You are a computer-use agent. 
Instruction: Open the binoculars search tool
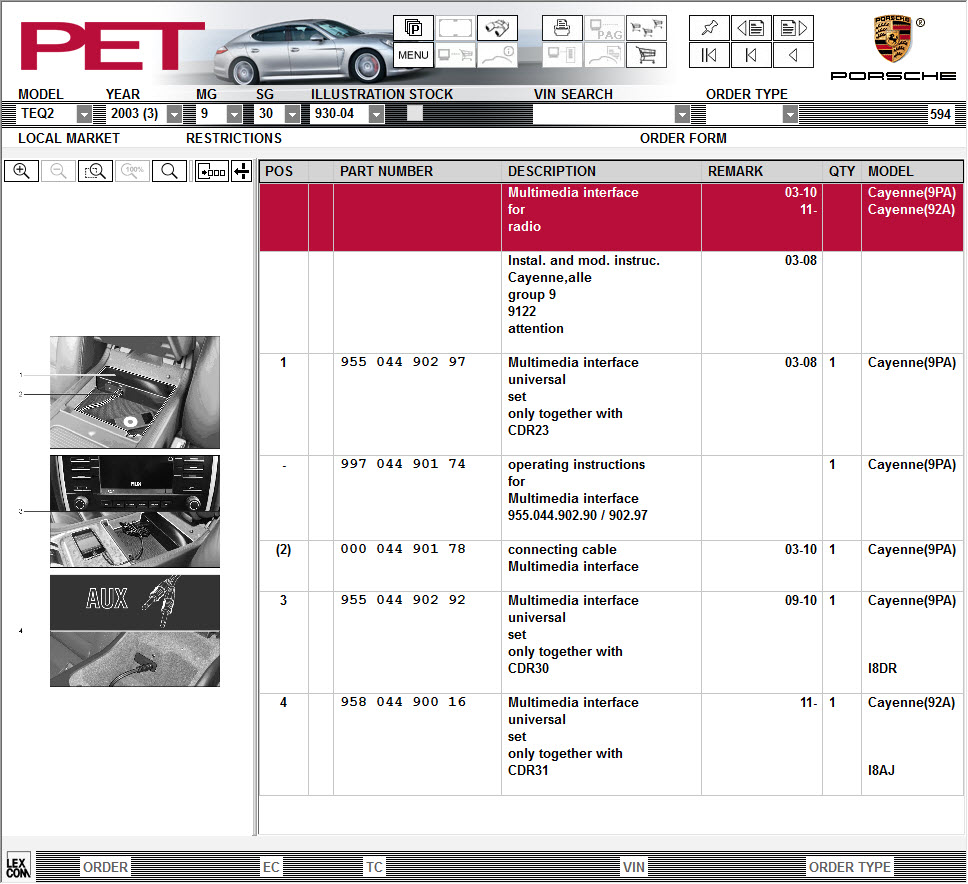click(x=498, y=28)
